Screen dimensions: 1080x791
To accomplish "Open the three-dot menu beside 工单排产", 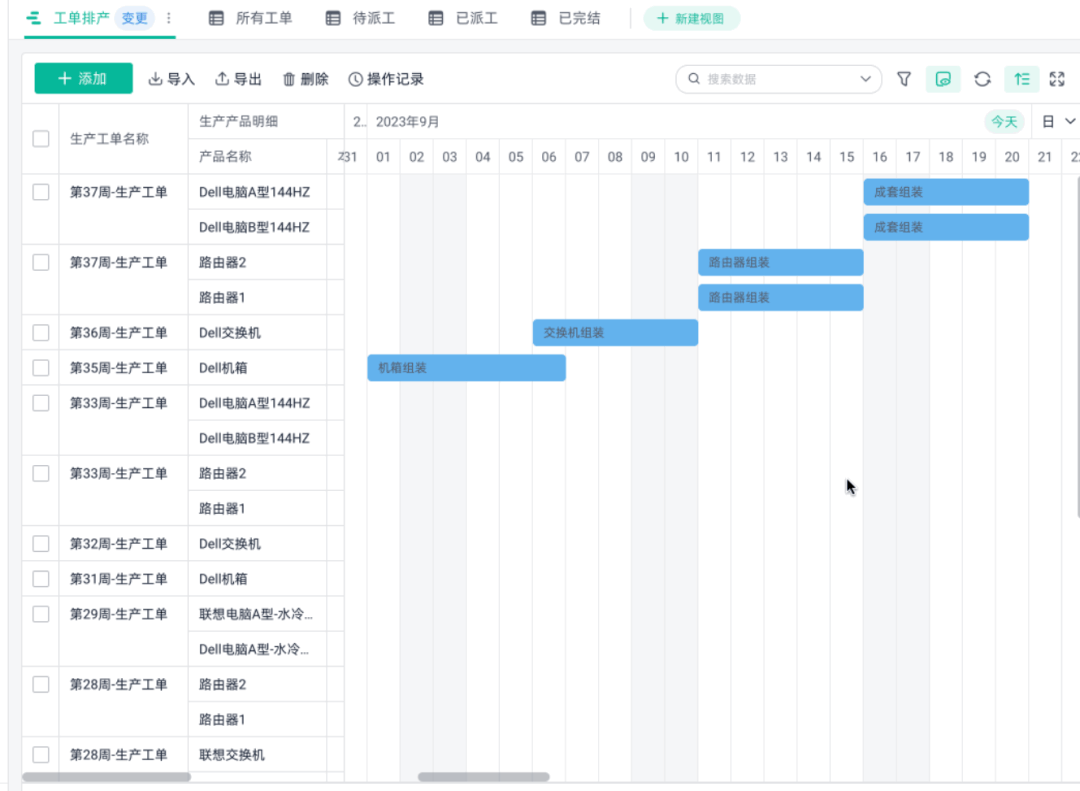I will (168, 18).
